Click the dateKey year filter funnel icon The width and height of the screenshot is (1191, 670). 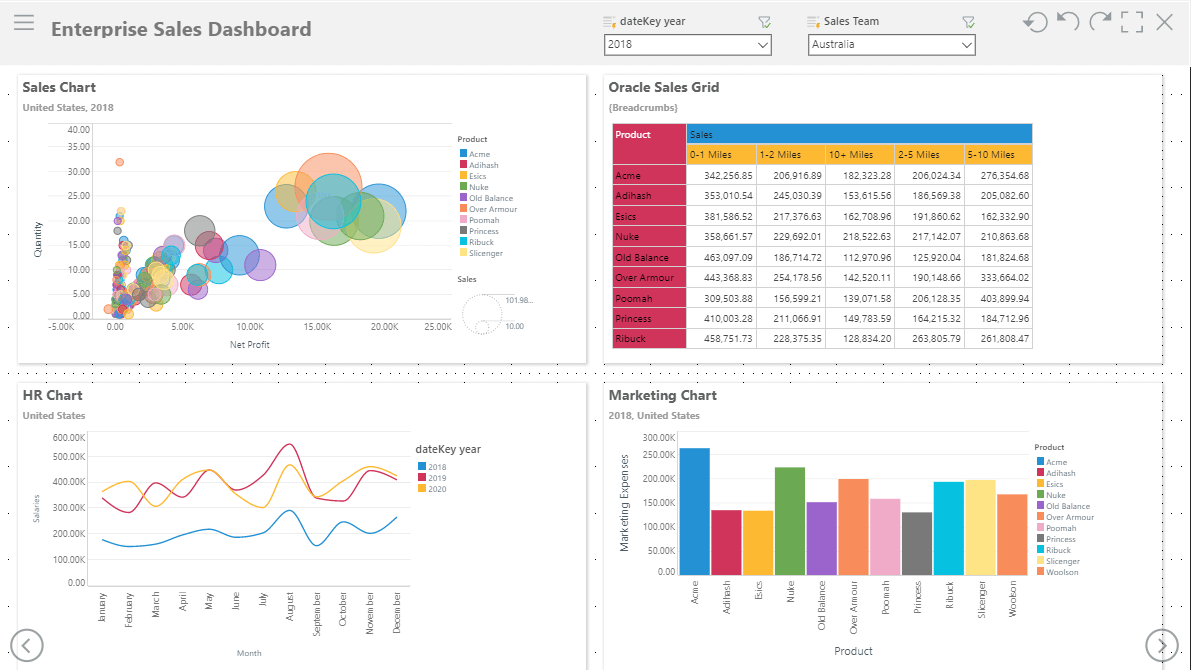point(764,22)
